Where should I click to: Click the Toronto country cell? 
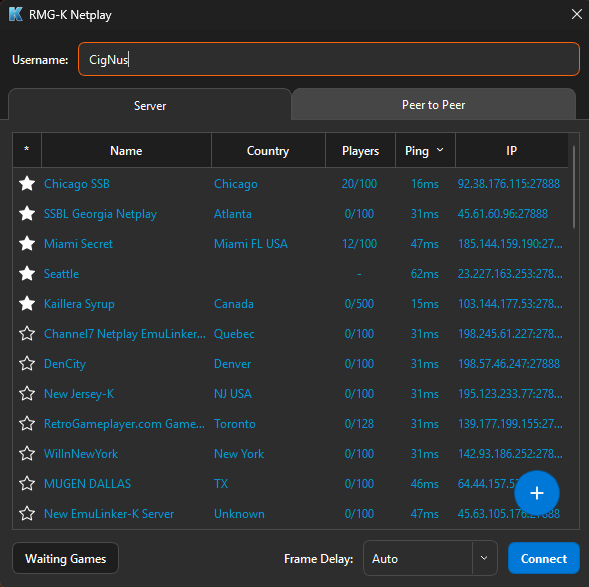(x=235, y=424)
